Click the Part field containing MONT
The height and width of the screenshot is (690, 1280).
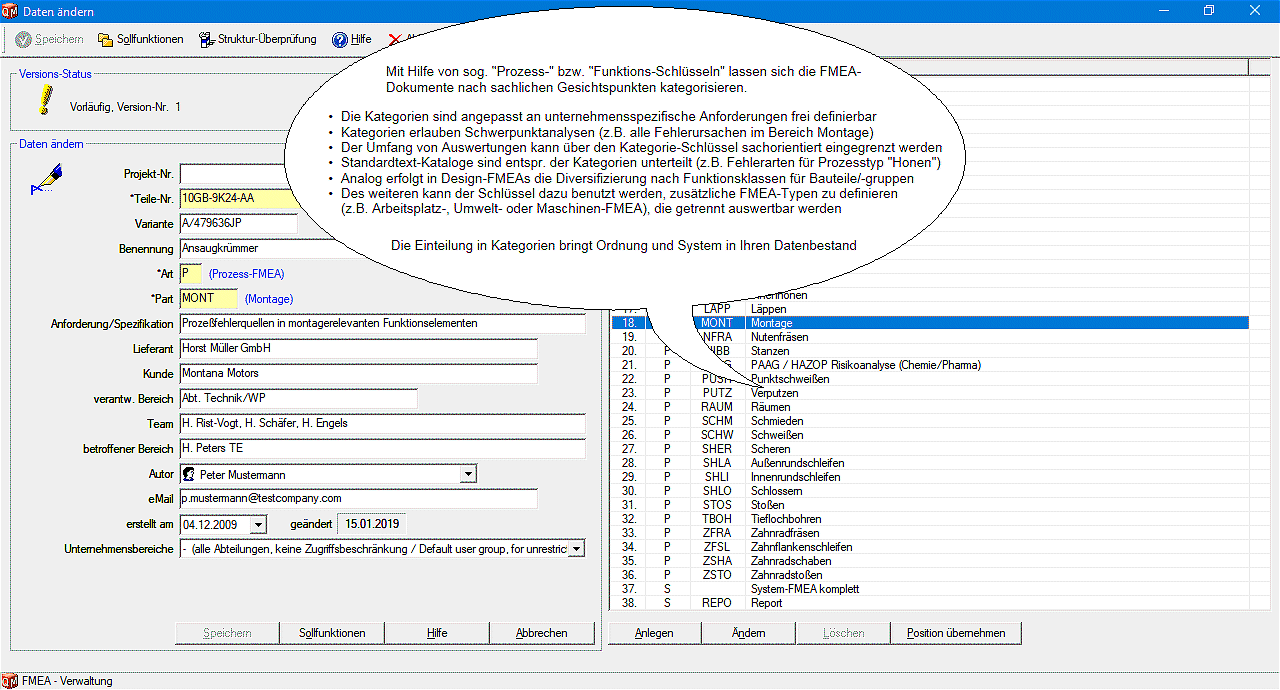[x=209, y=299]
